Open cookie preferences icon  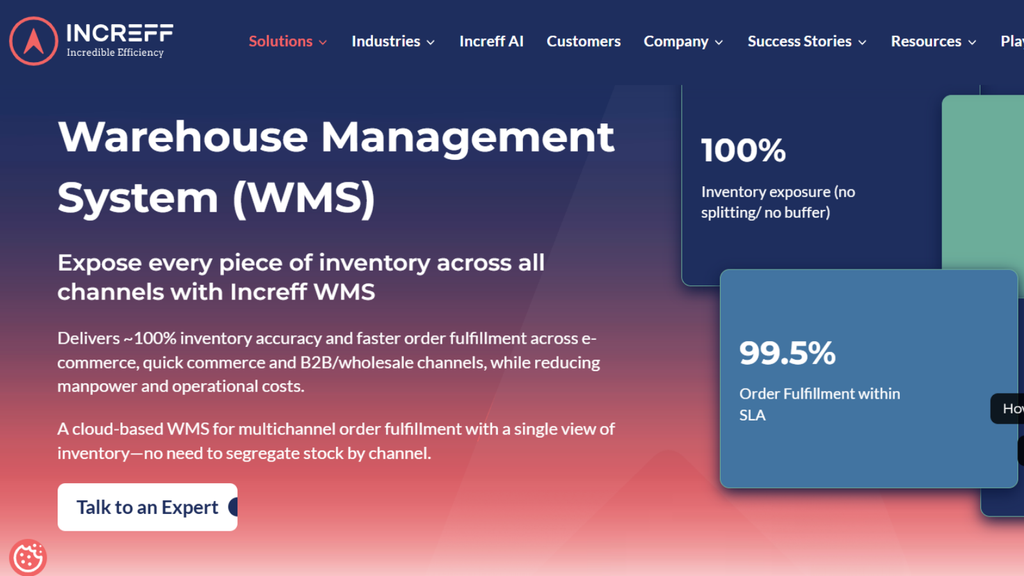pyautogui.click(x=28, y=558)
